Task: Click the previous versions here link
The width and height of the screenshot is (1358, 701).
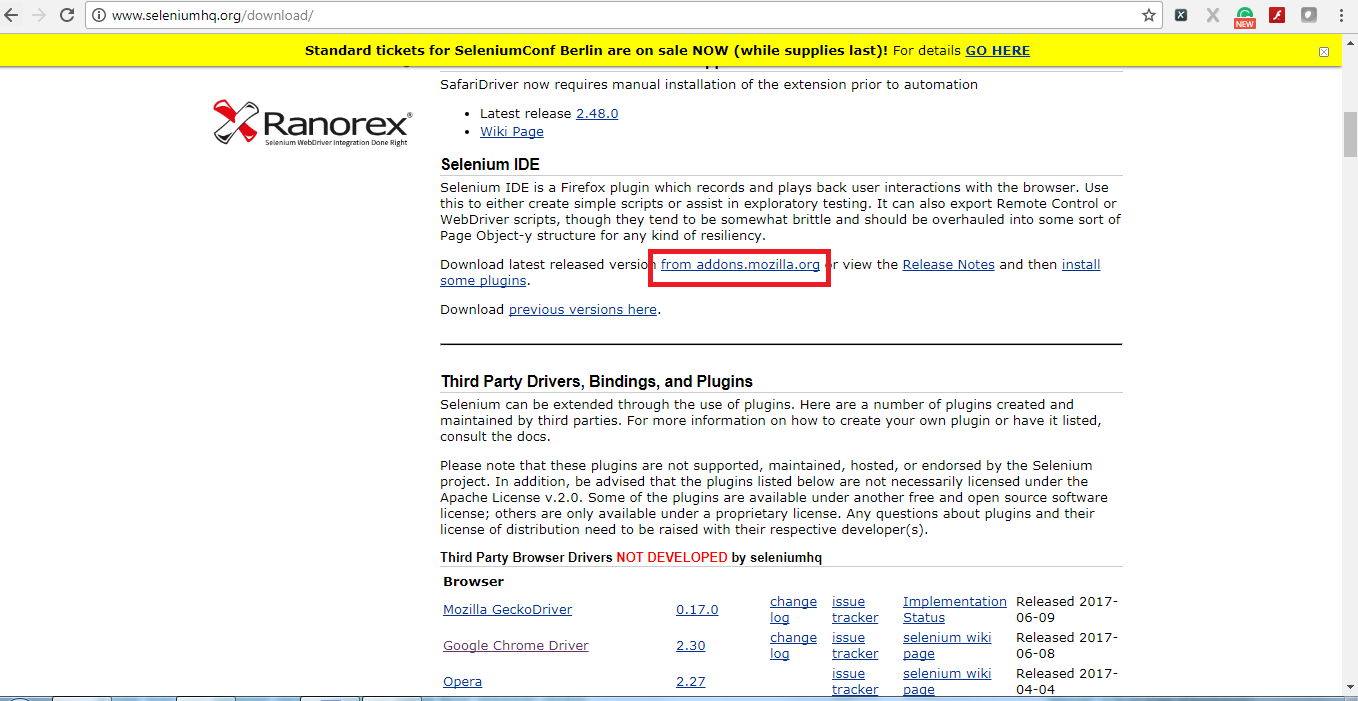Action: [x=583, y=310]
